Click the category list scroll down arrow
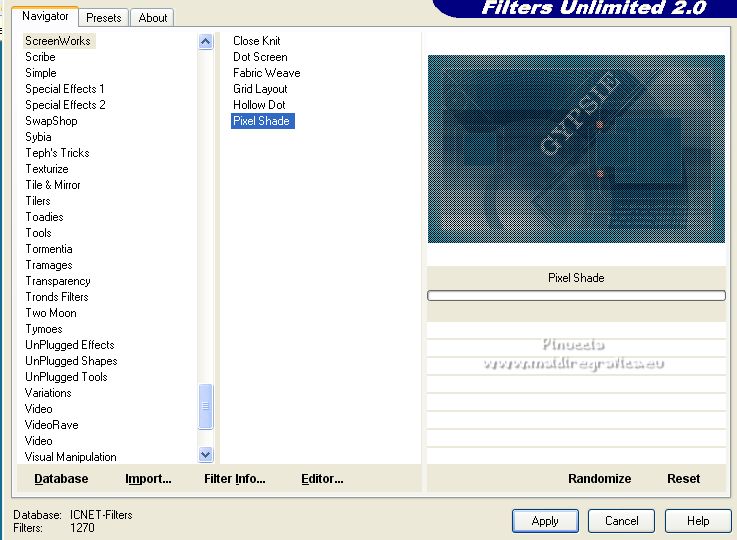 (205, 454)
